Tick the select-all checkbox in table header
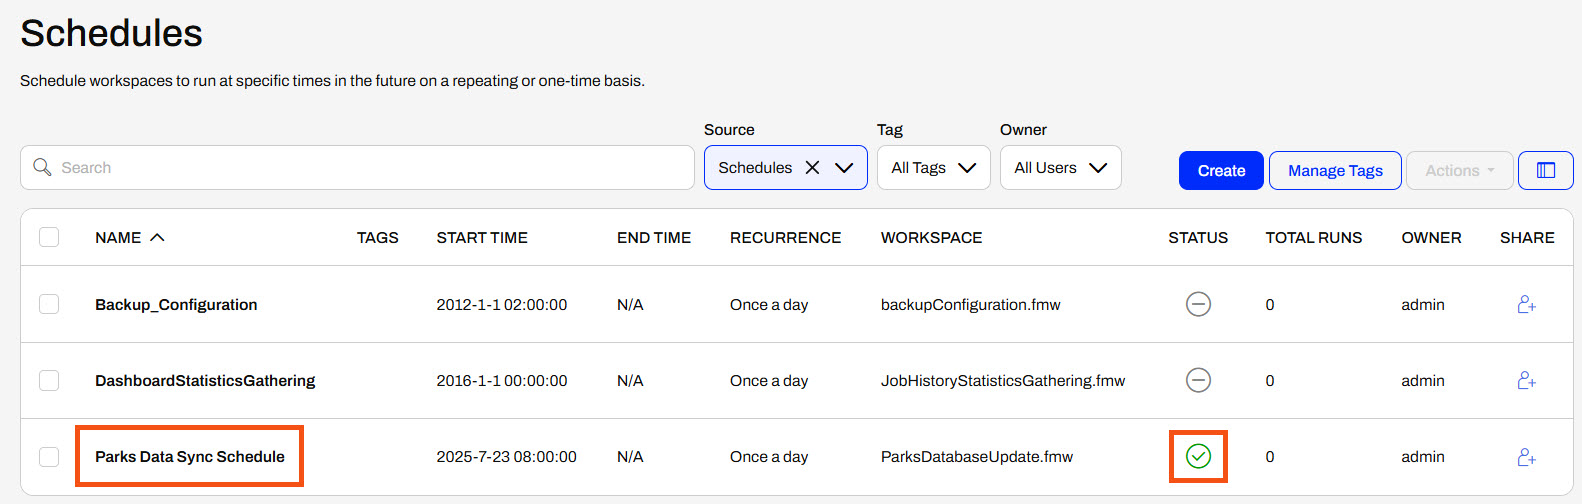Screen dimensions: 1582x504 pyautogui.click(x=49, y=237)
